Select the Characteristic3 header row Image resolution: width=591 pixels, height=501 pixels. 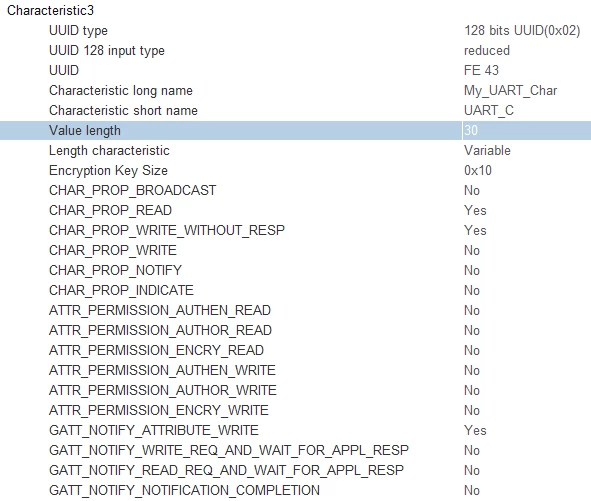pos(50,11)
